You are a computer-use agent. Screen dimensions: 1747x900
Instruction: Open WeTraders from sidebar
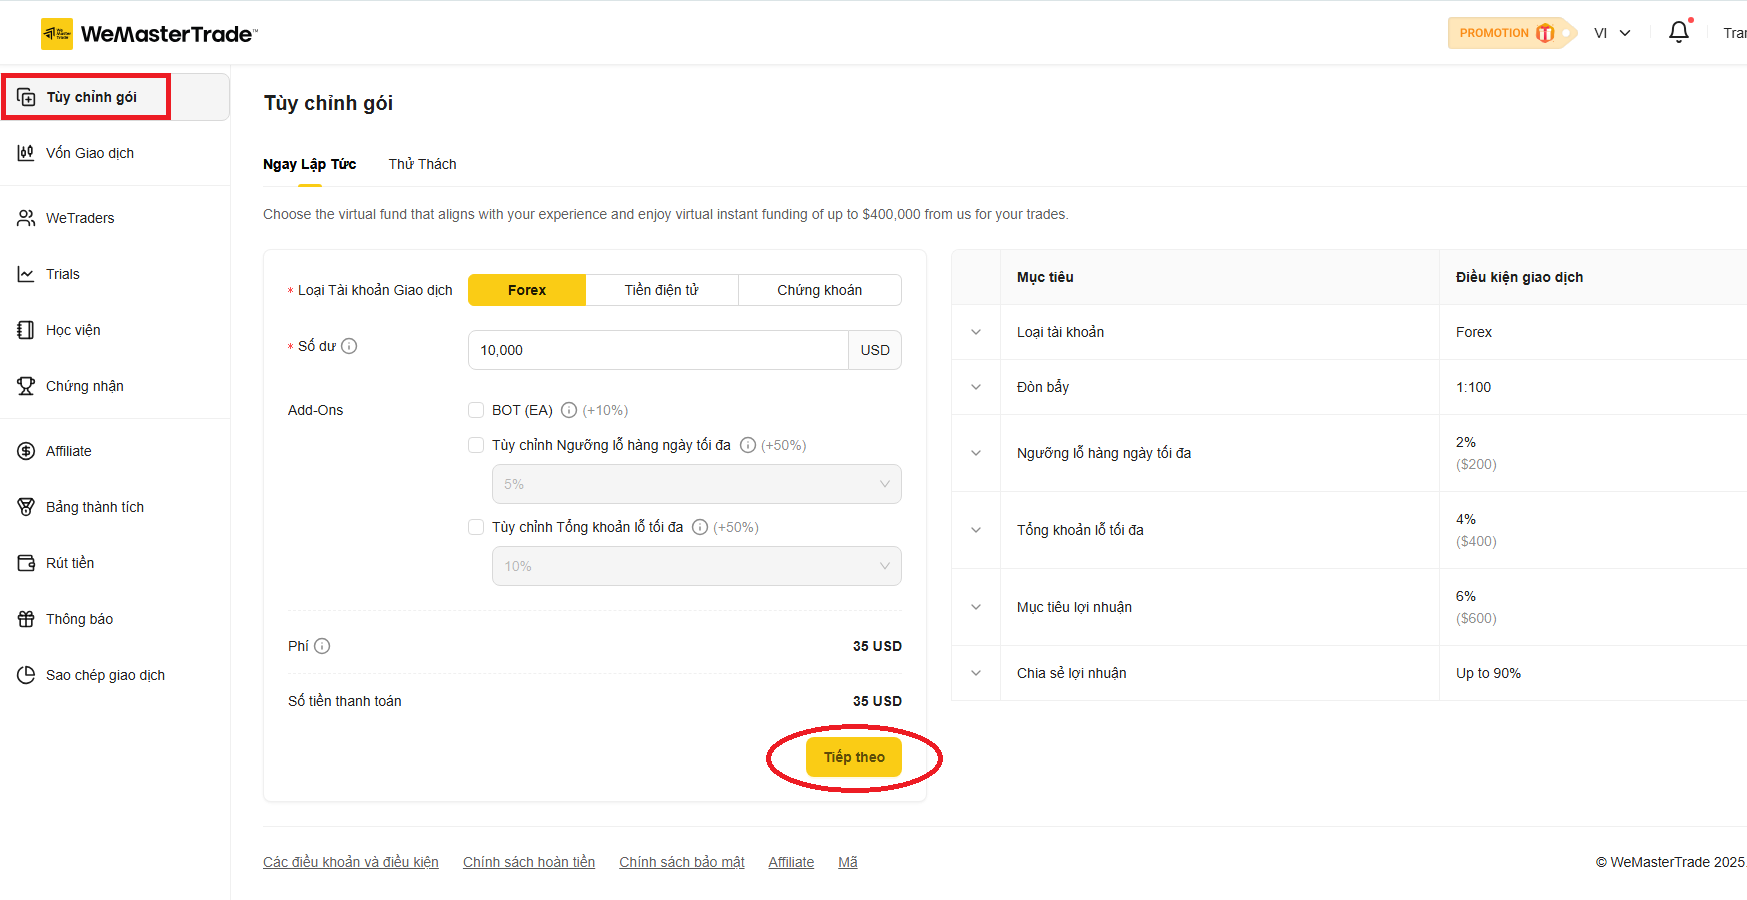pyautogui.click(x=115, y=218)
